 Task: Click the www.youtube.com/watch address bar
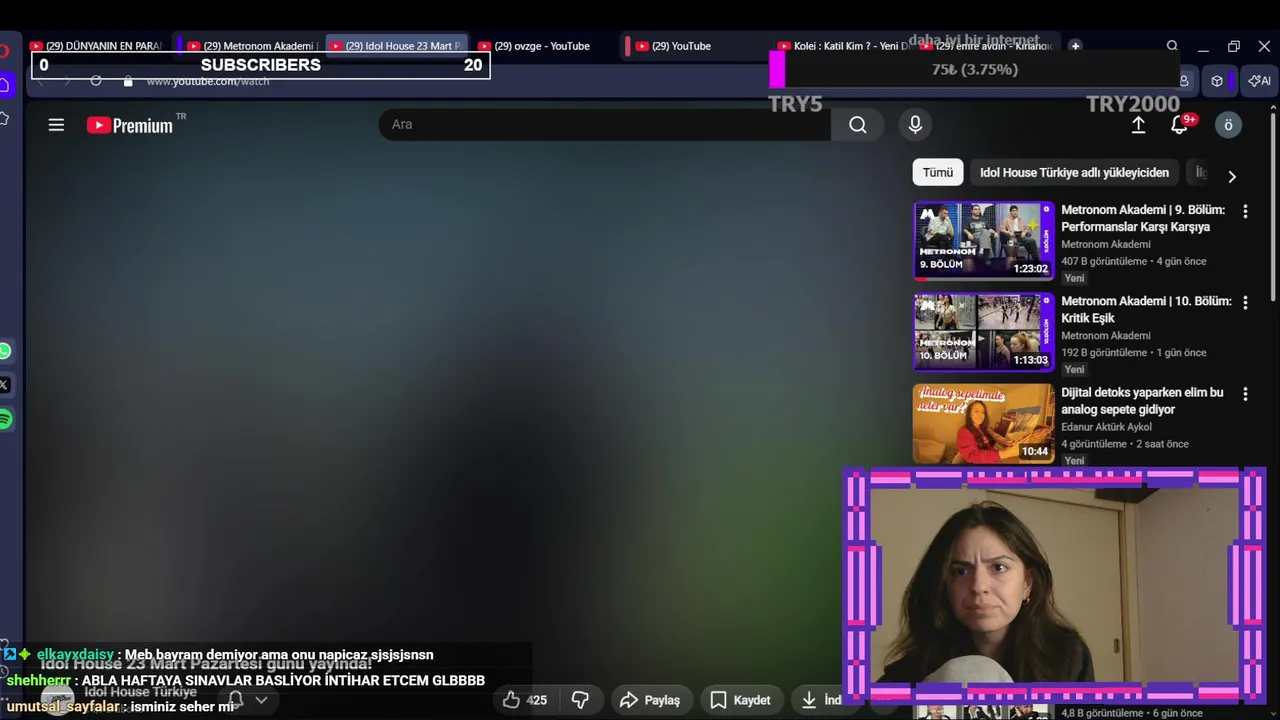[208, 81]
